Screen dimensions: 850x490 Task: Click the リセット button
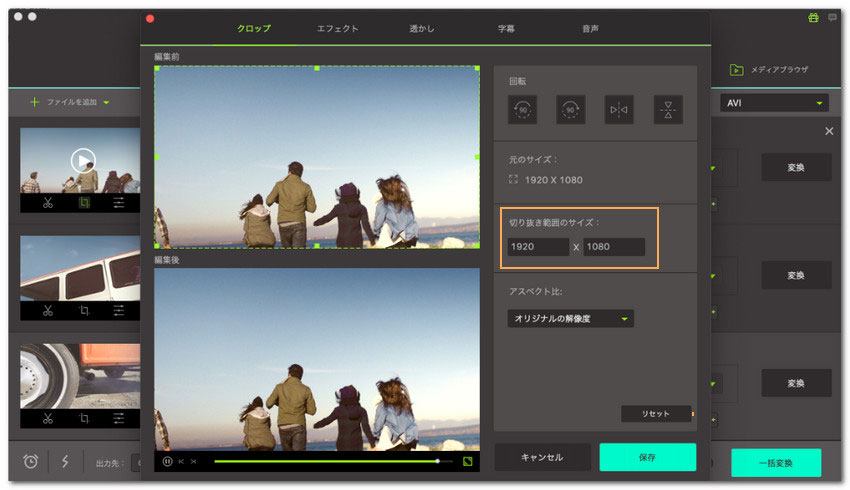tap(656, 414)
